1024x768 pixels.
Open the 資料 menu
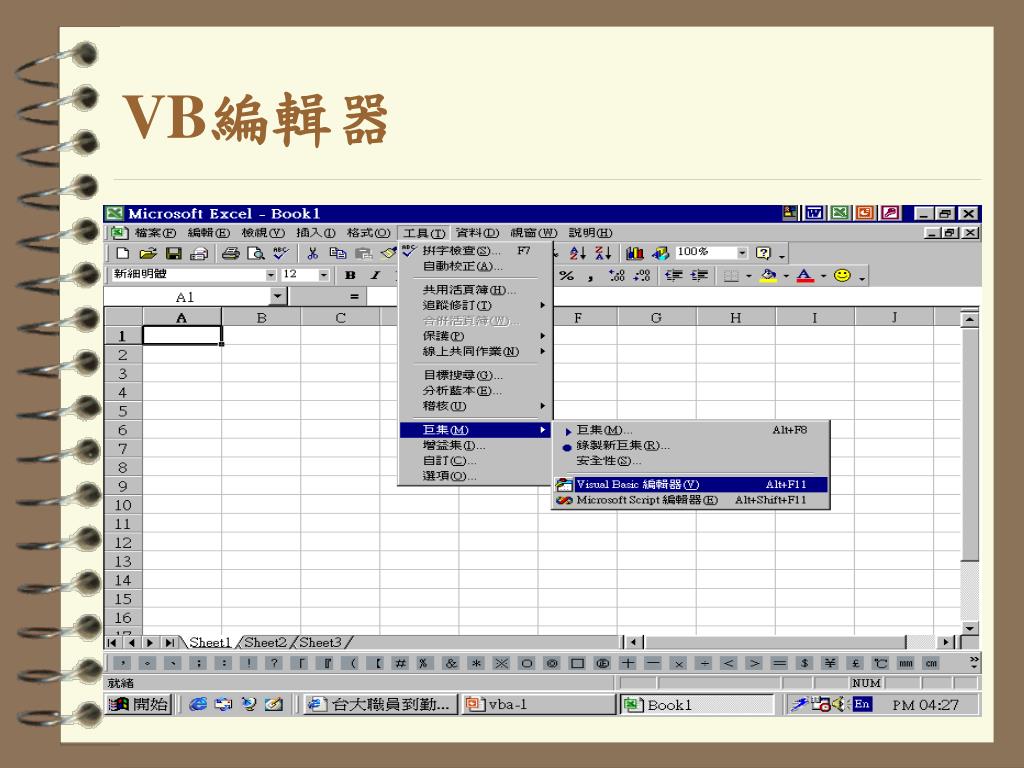[x=477, y=232]
